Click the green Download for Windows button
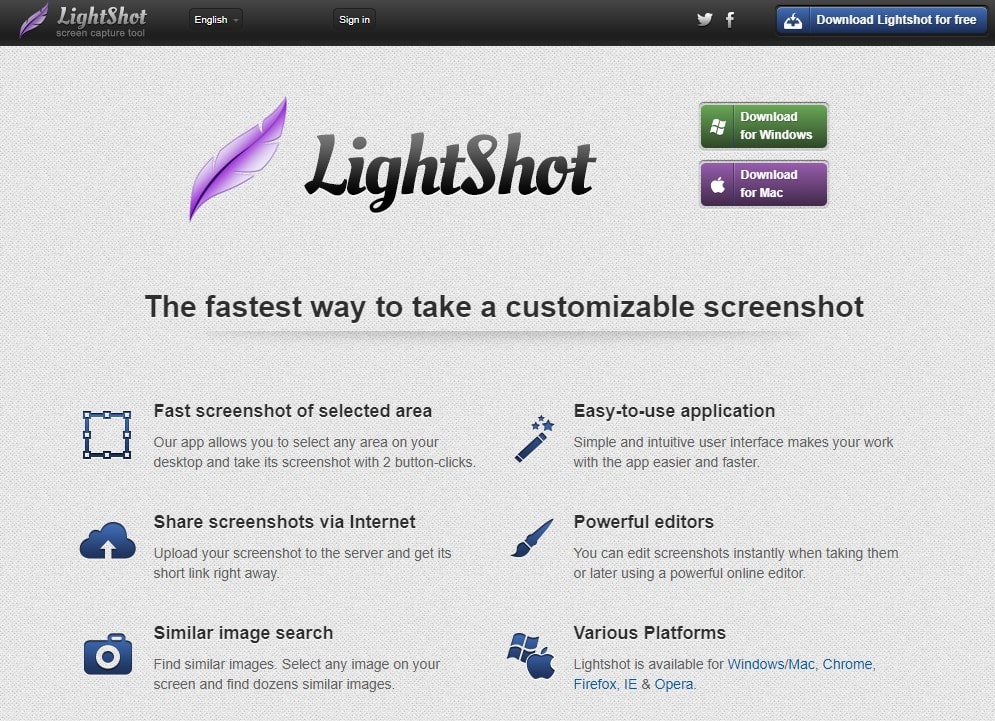 (x=764, y=126)
